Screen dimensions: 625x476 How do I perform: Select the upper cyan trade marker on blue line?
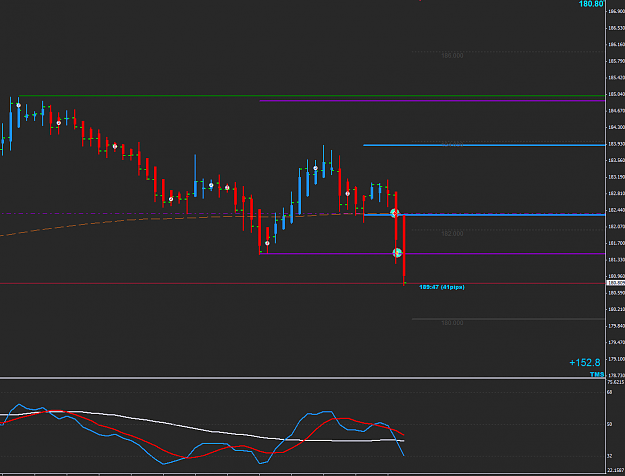394,213
